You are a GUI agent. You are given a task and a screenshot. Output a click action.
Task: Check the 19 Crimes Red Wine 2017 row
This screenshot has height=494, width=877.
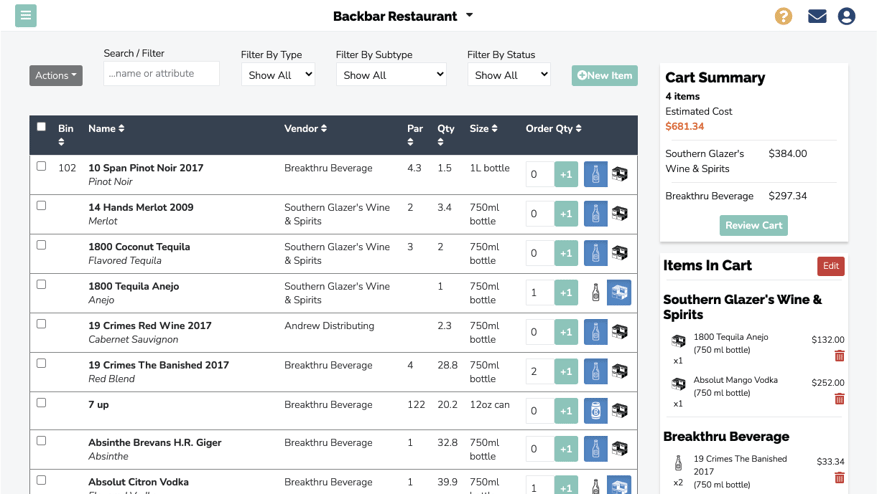click(41, 324)
